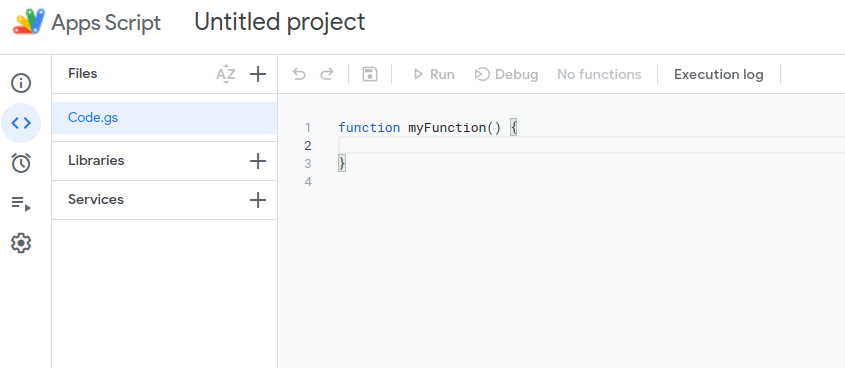Open the project Overview info icon
Image resolution: width=845 pixels, height=368 pixels.
[21, 83]
